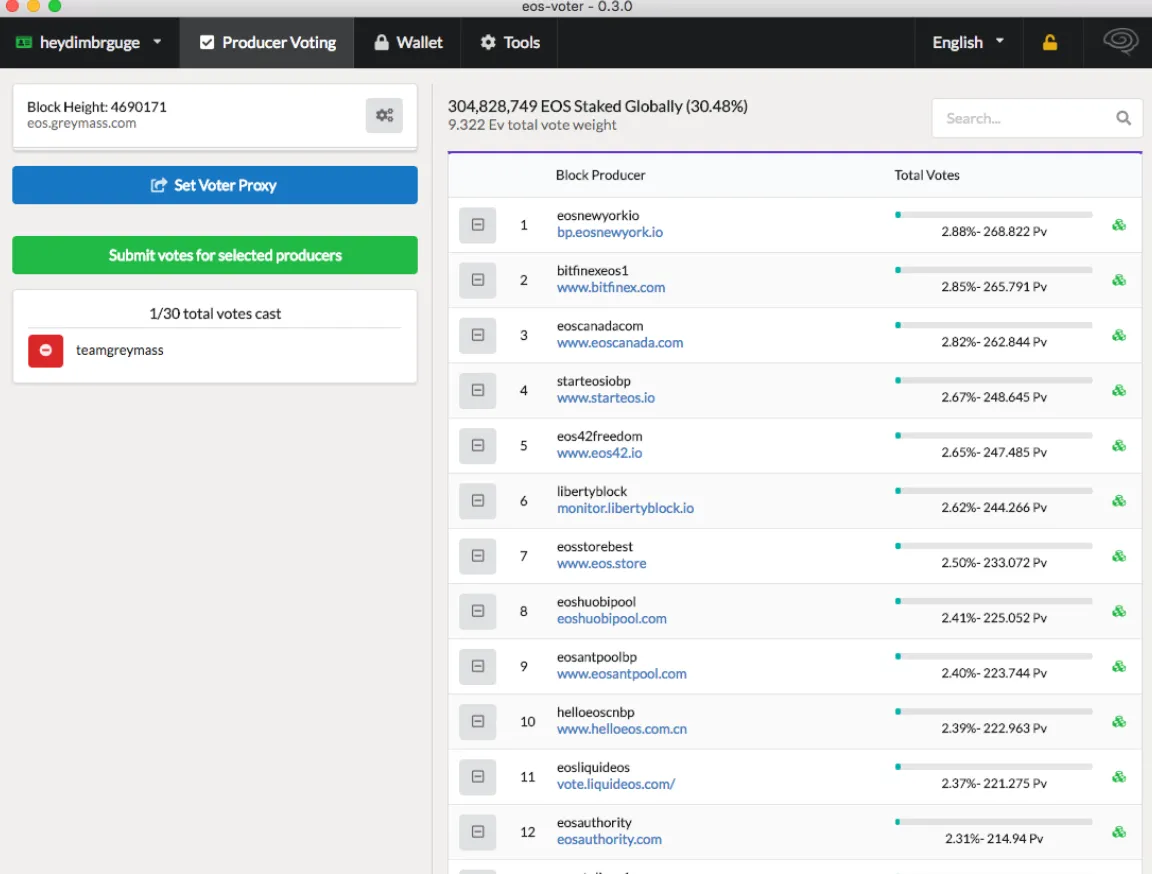Click the green info icon for libertyblock
Viewport: 1152px width, 874px height.
pyautogui.click(x=1118, y=500)
